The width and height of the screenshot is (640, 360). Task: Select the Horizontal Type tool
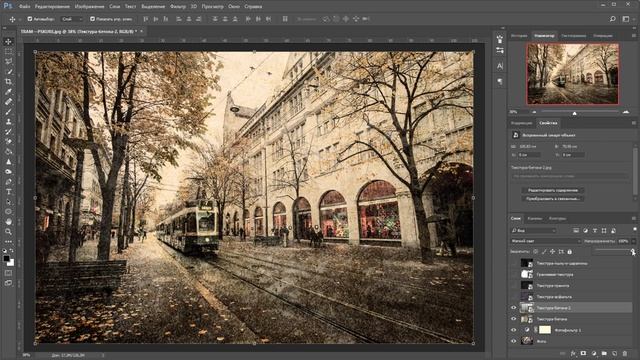pyautogui.click(x=8, y=191)
